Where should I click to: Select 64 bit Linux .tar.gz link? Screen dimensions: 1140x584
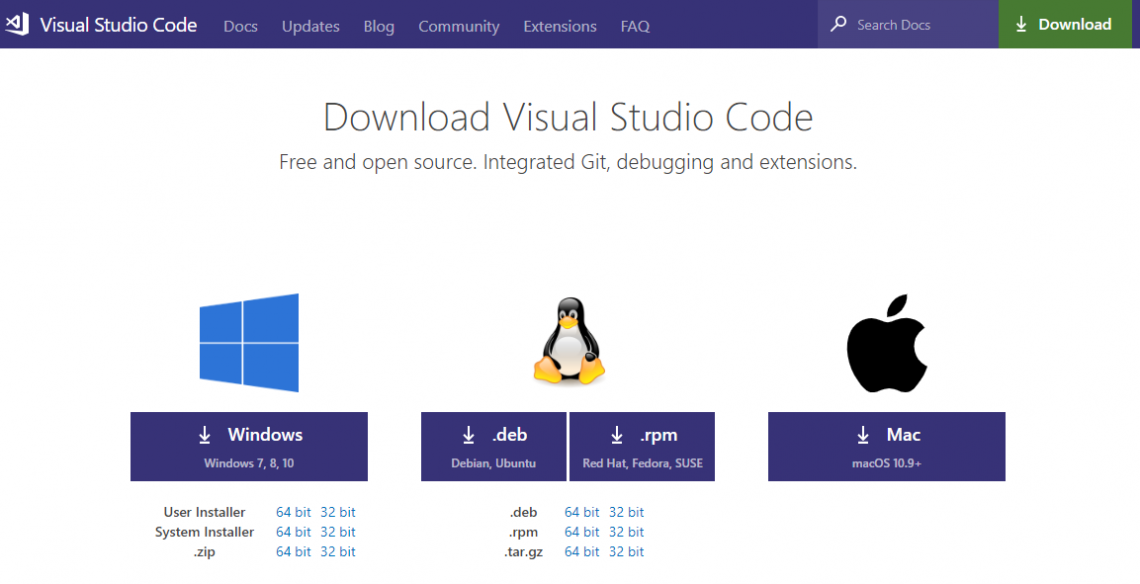tap(582, 552)
